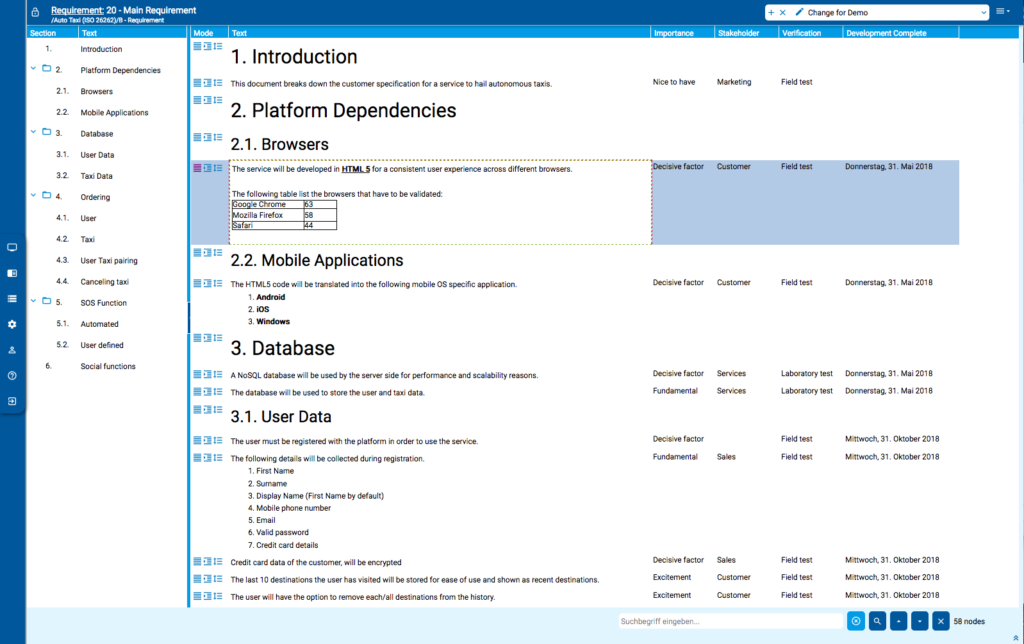
Task: Click the exit icon at bottom of sidebar
Action: coord(12,401)
